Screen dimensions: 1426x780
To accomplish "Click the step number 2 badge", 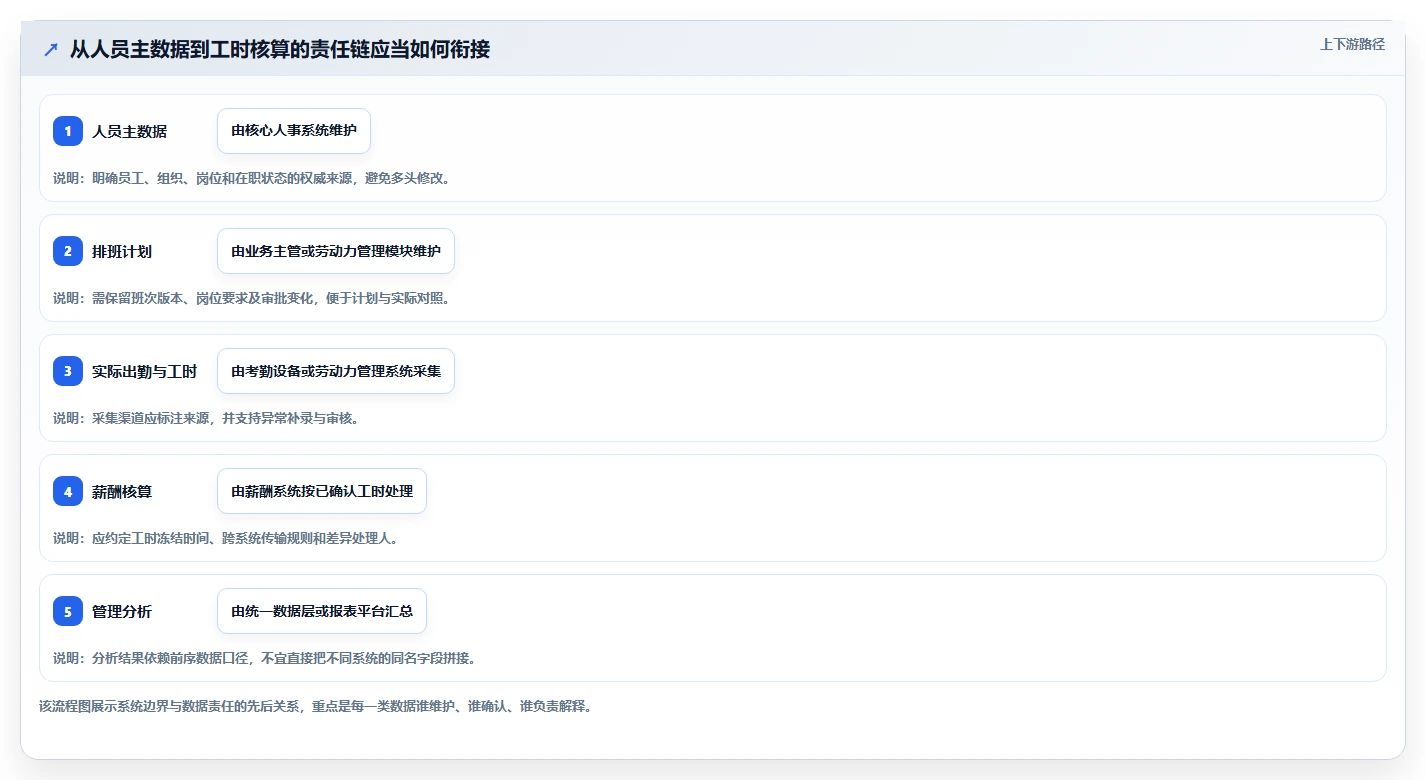I will [x=68, y=251].
